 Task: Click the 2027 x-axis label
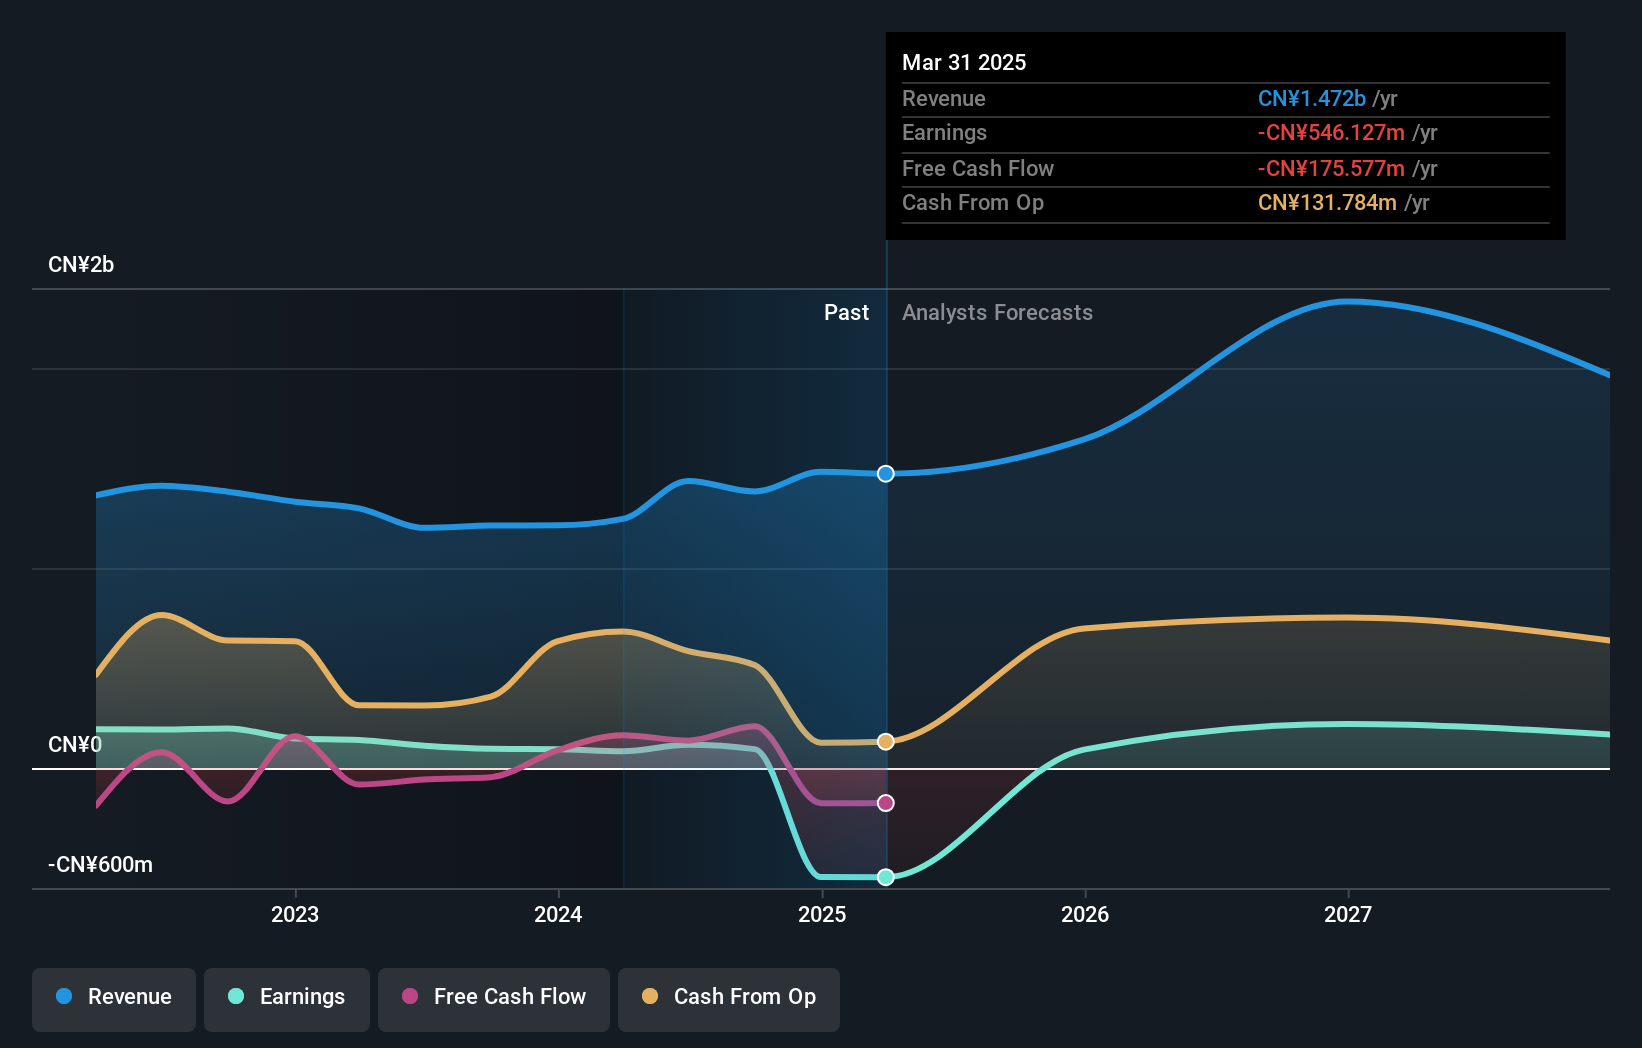point(1348,914)
